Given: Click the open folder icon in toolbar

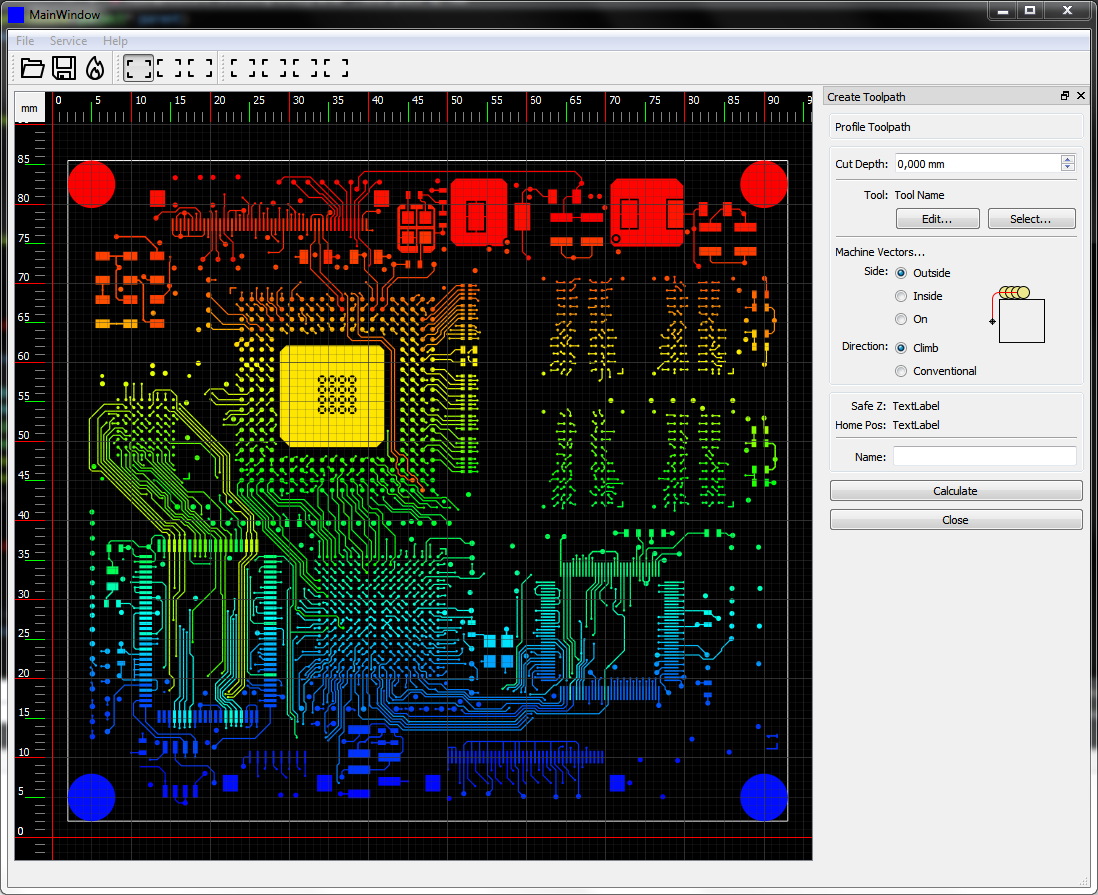Looking at the screenshot, I should coord(32,68).
